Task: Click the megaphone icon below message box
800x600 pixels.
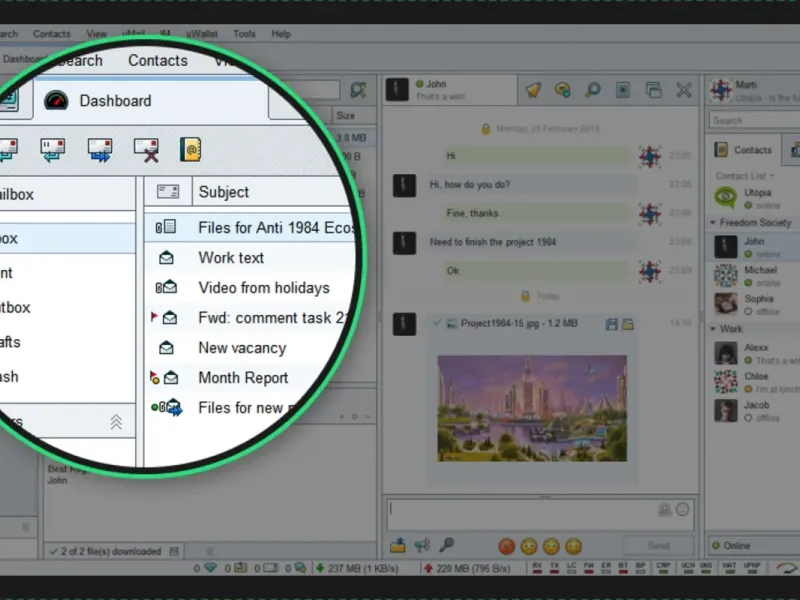Action: point(422,546)
